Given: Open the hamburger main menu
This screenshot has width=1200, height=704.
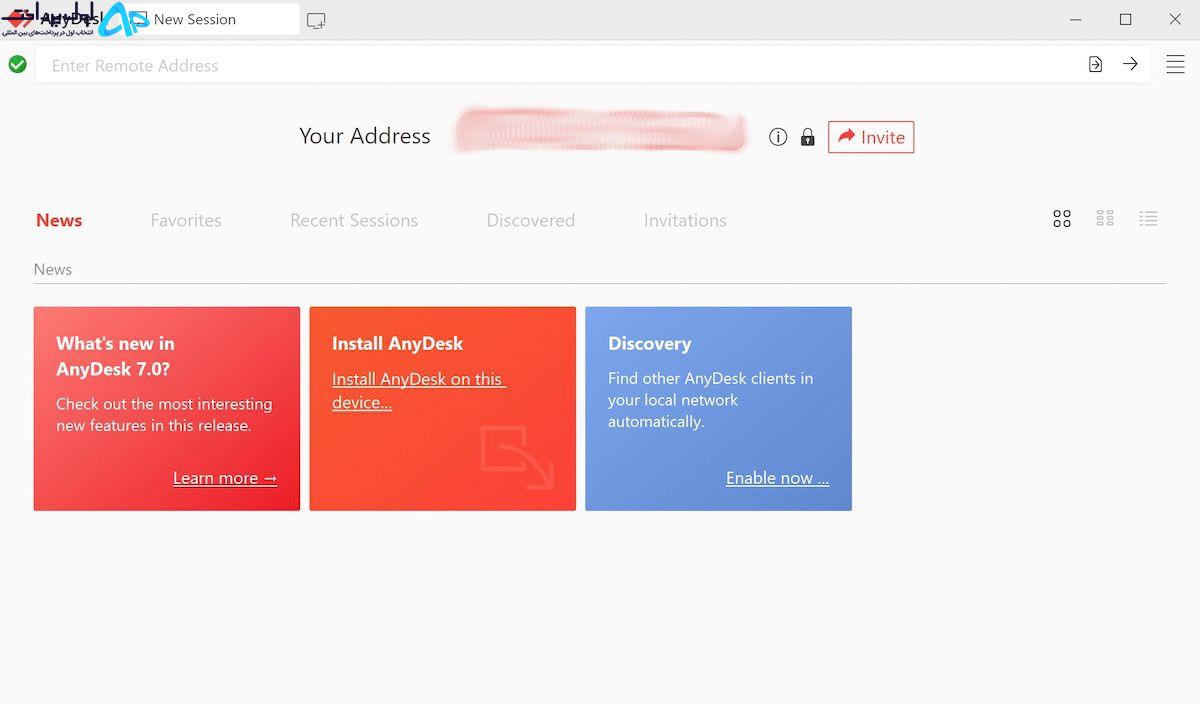Looking at the screenshot, I should pos(1176,64).
